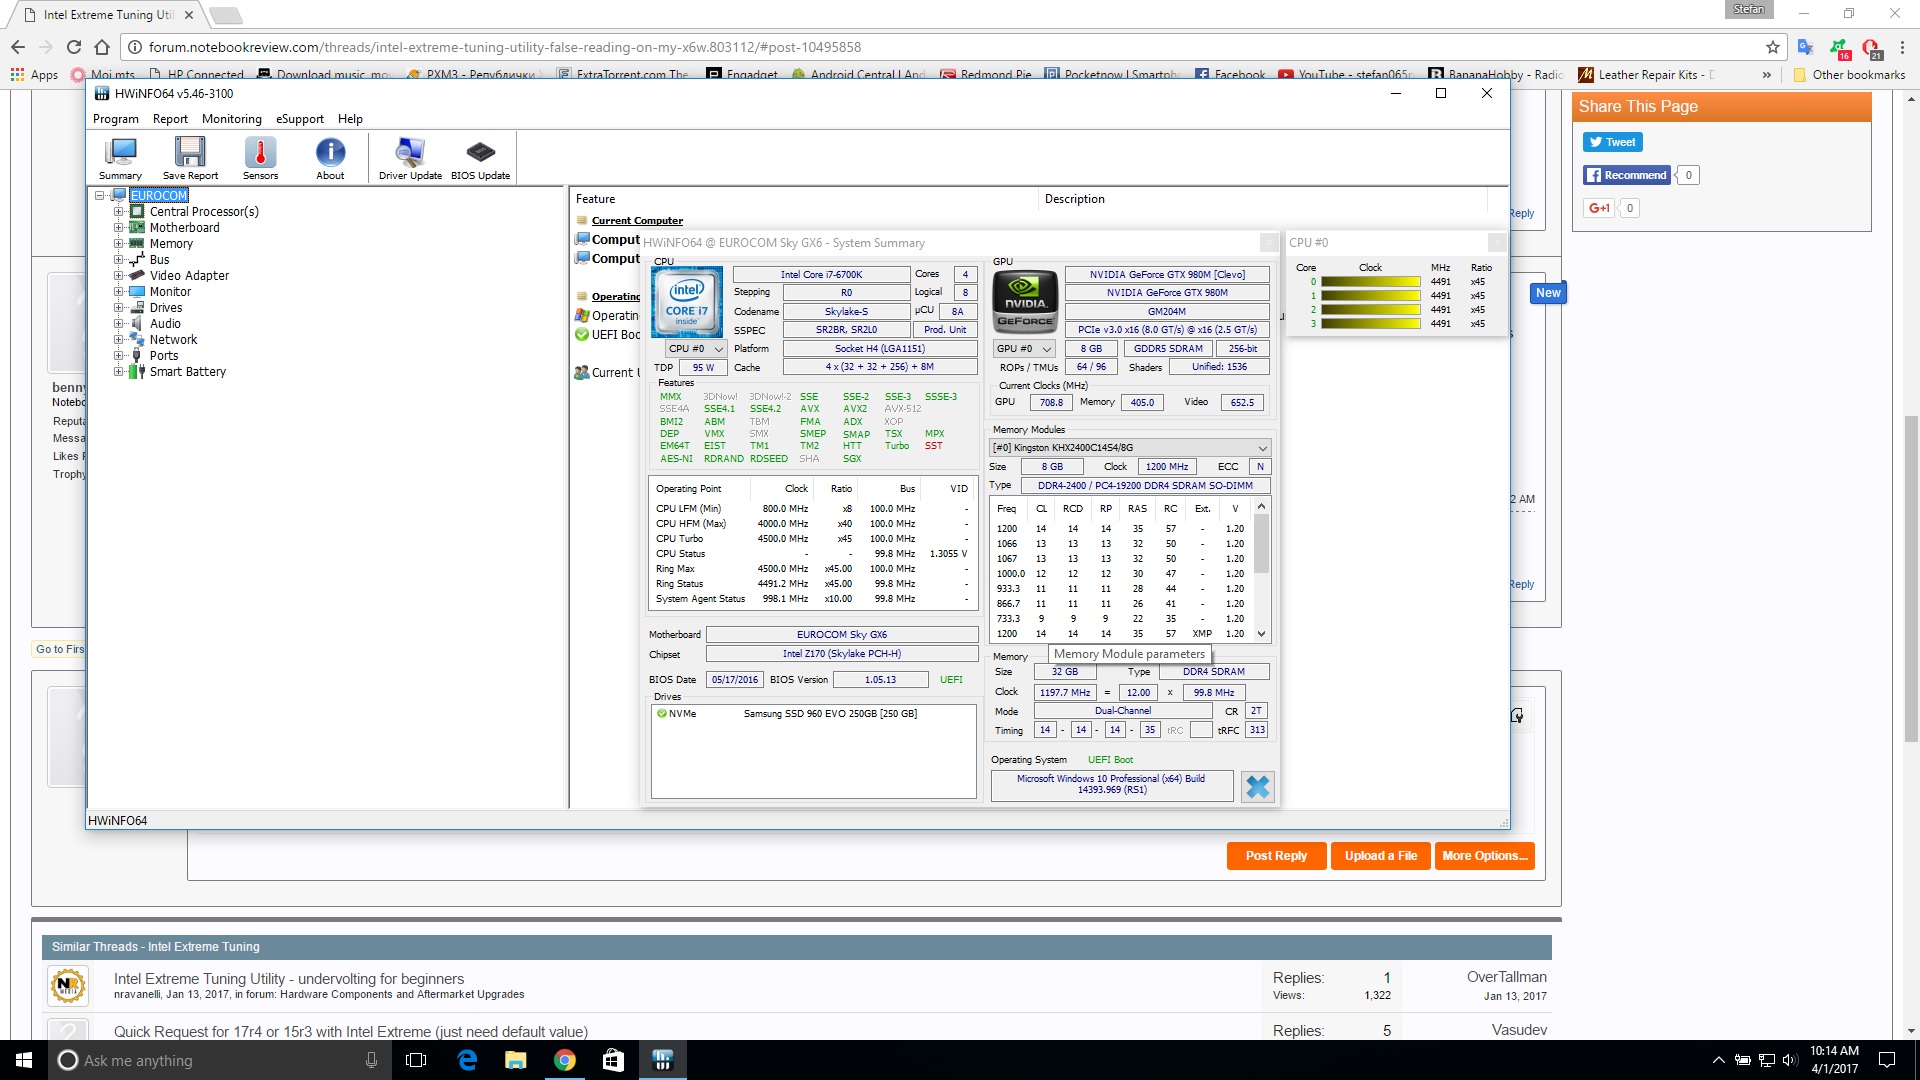
Task: Open the Action Center notifications icon
Action: click(1887, 1060)
